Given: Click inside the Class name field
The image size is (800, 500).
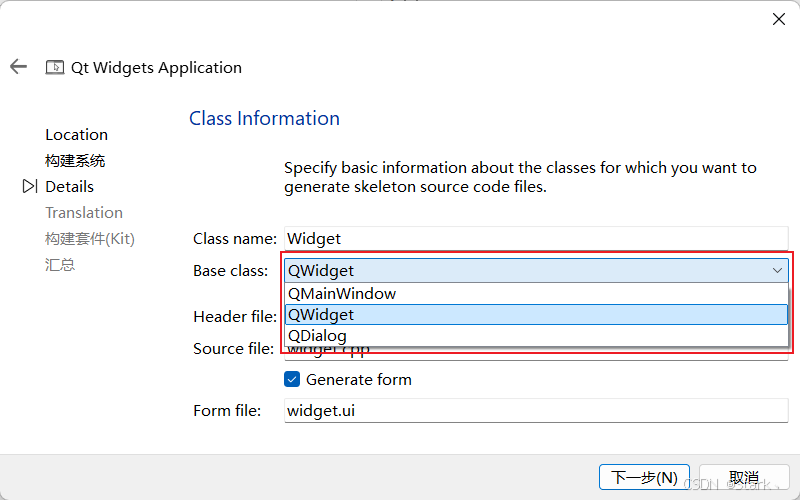Looking at the screenshot, I should pyautogui.click(x=536, y=239).
